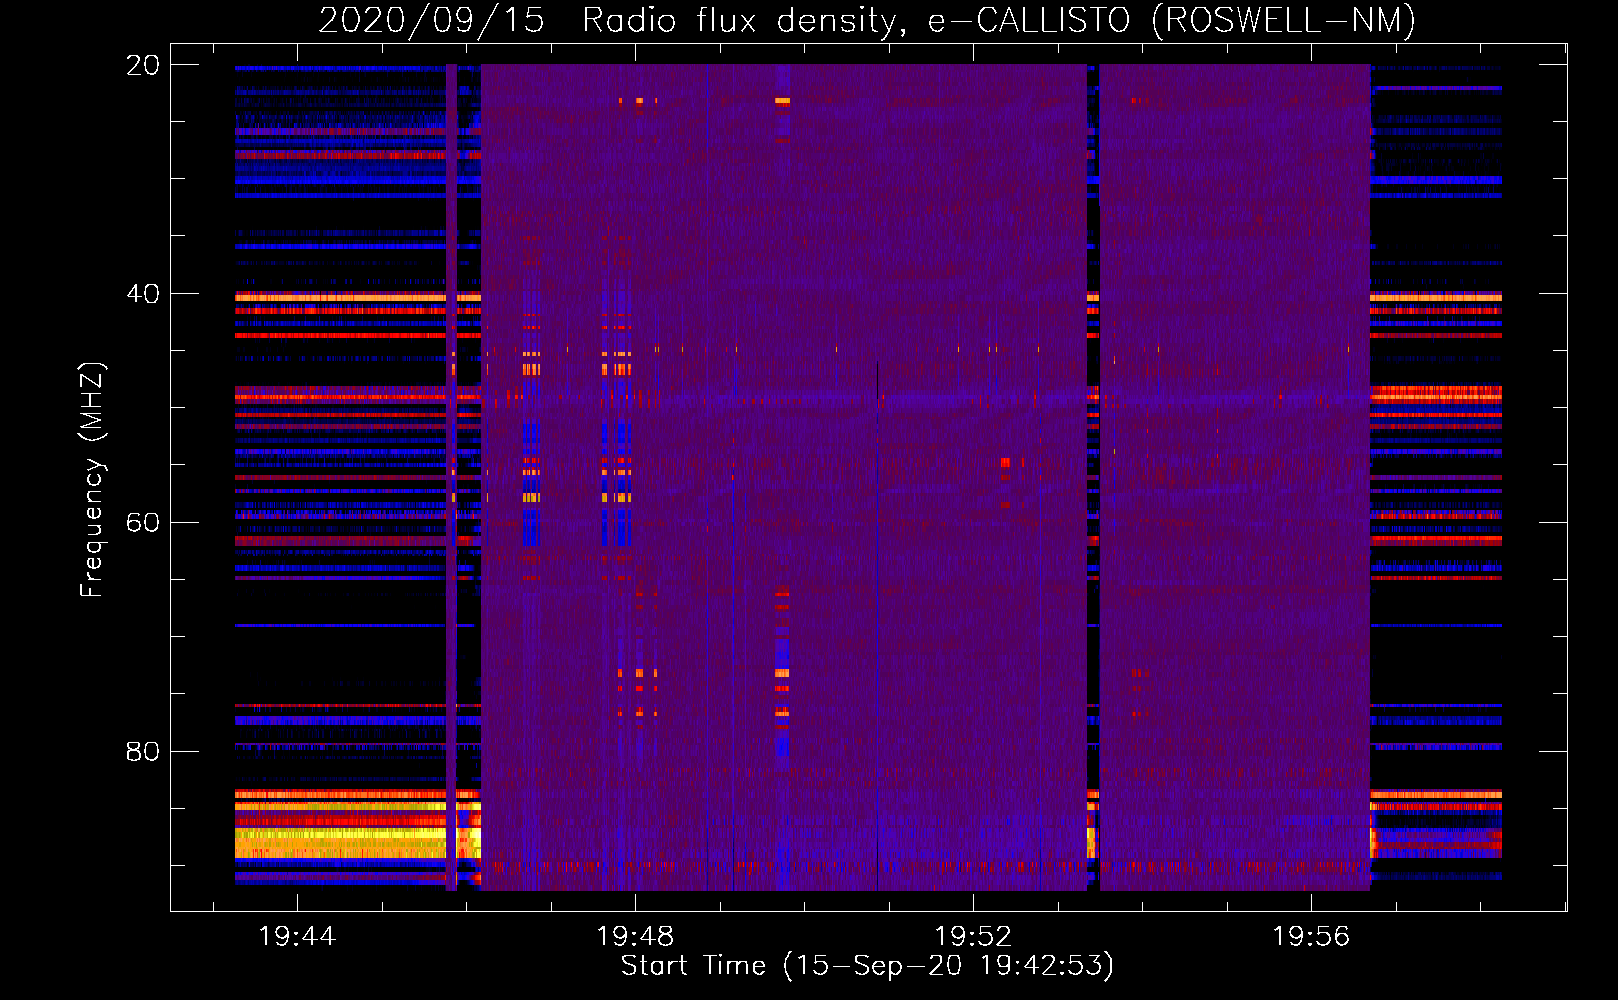Click the '19:44' time tick label
This screenshot has height=1000, width=1618.
click(297, 937)
